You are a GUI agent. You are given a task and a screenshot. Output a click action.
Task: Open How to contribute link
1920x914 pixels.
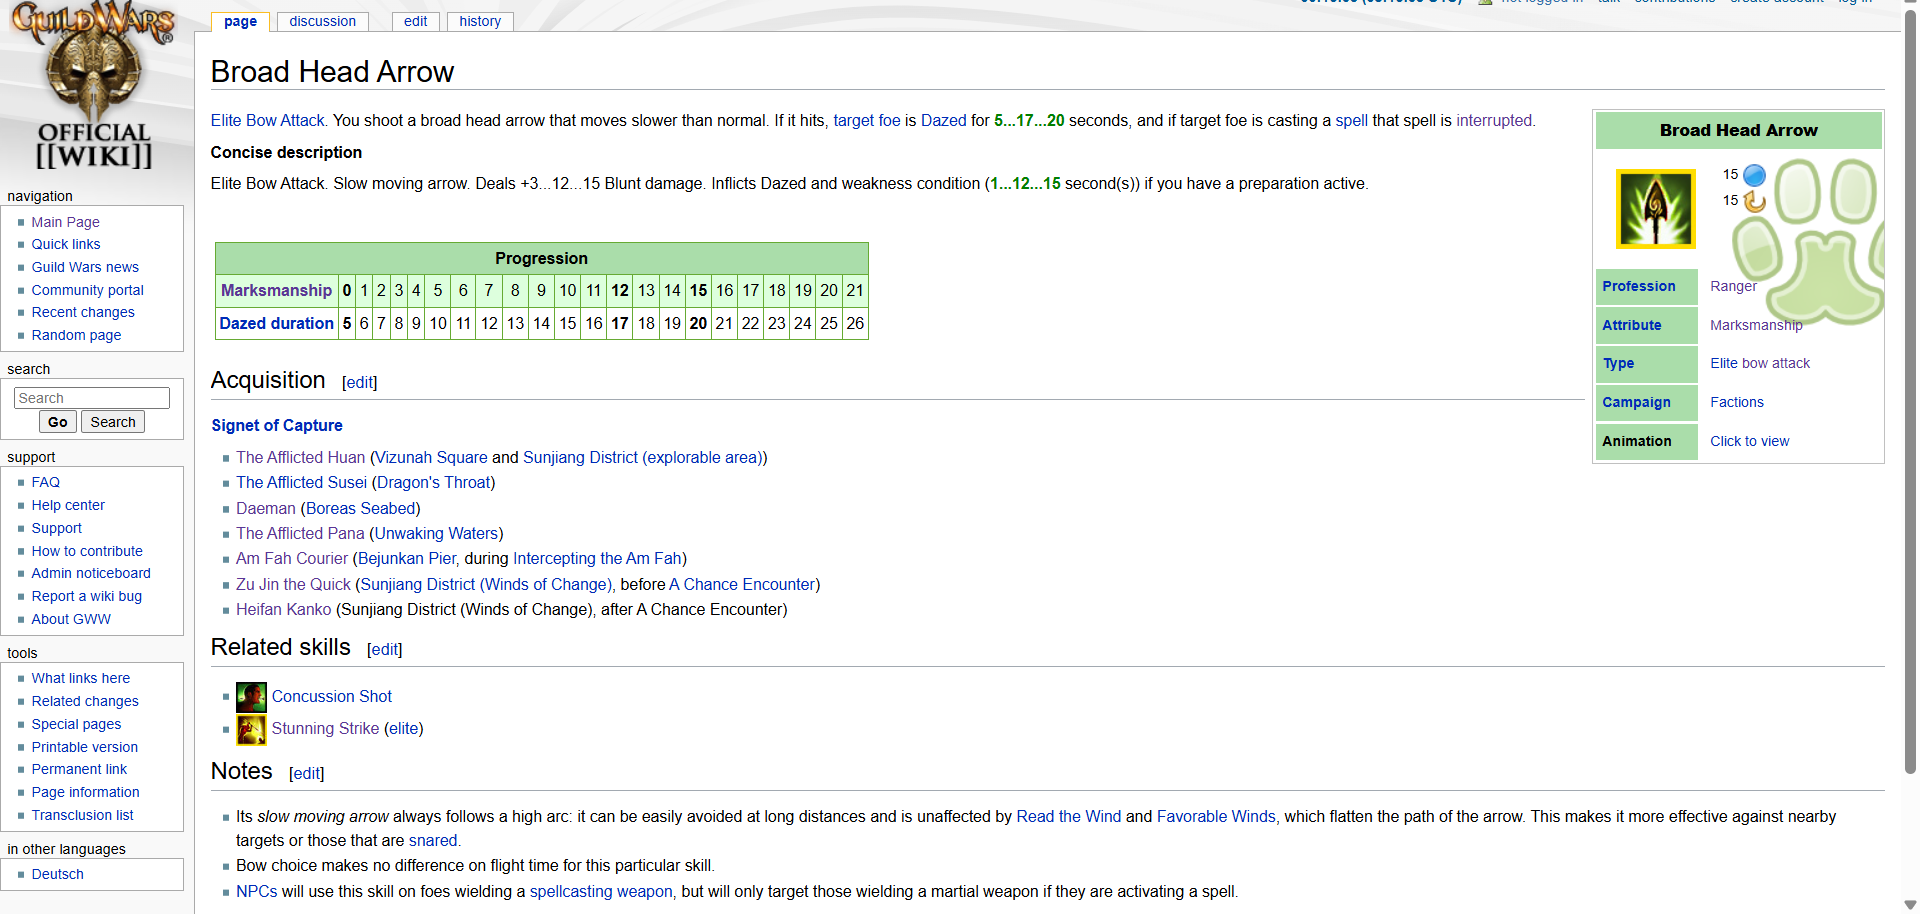(x=87, y=551)
